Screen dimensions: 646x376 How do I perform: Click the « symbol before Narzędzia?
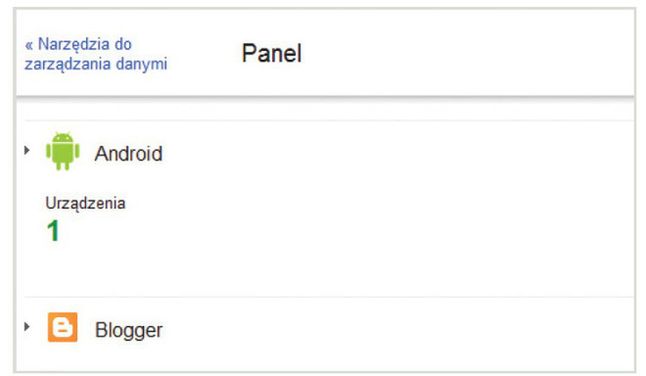tap(29, 44)
